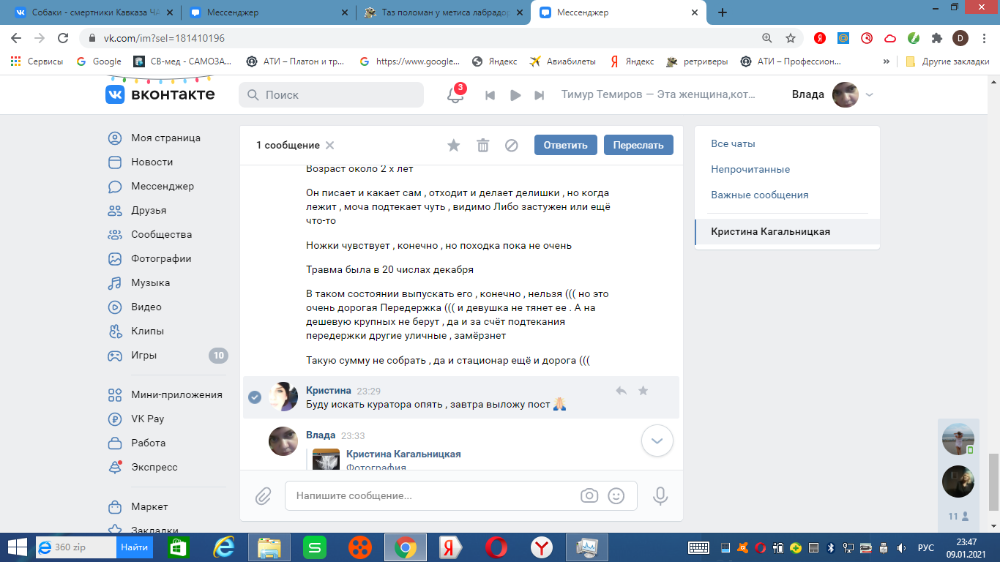Expand hidden bookmarks chevron

point(886,61)
